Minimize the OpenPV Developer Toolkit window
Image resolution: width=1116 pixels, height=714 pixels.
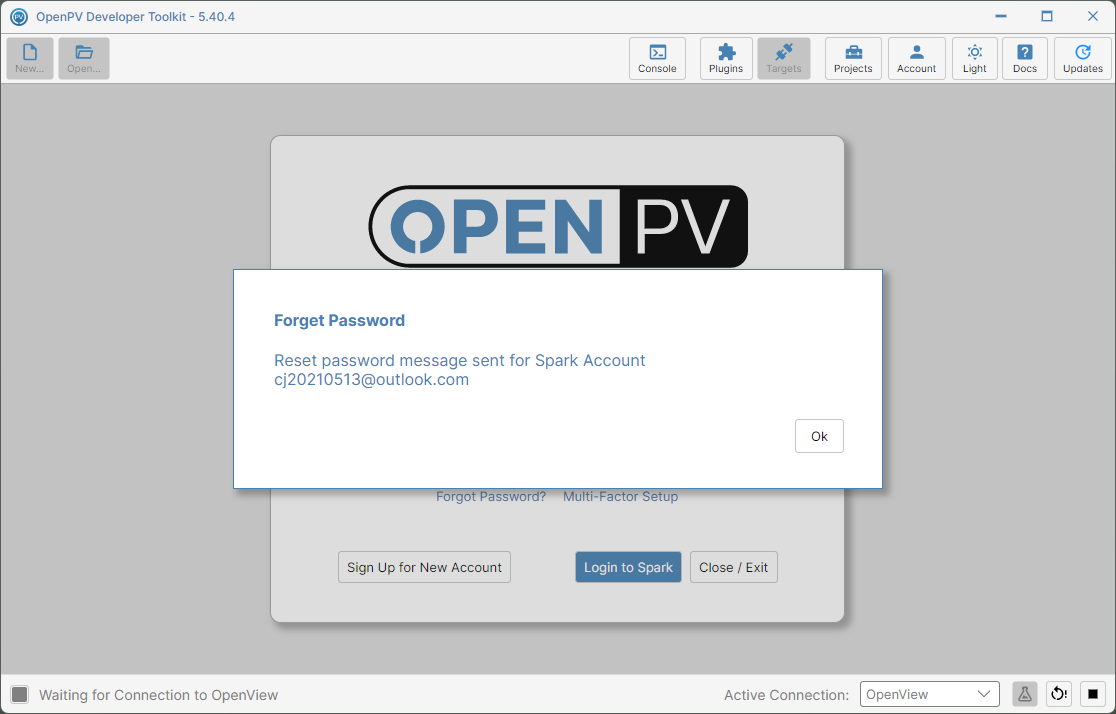point(1001,16)
